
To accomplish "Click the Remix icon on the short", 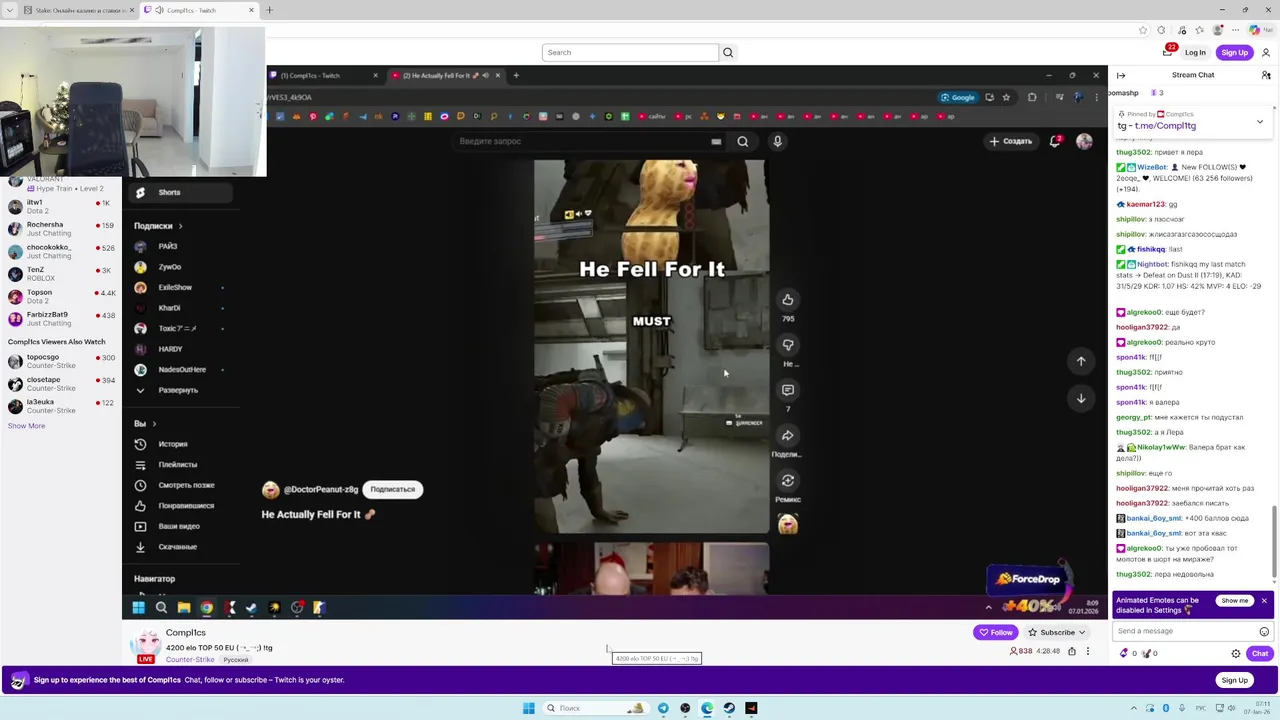I will click(788, 481).
